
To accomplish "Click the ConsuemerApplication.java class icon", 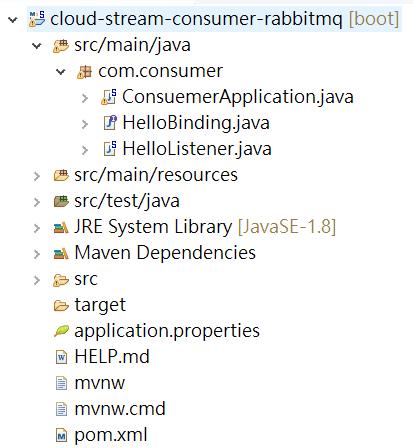I will (109, 97).
